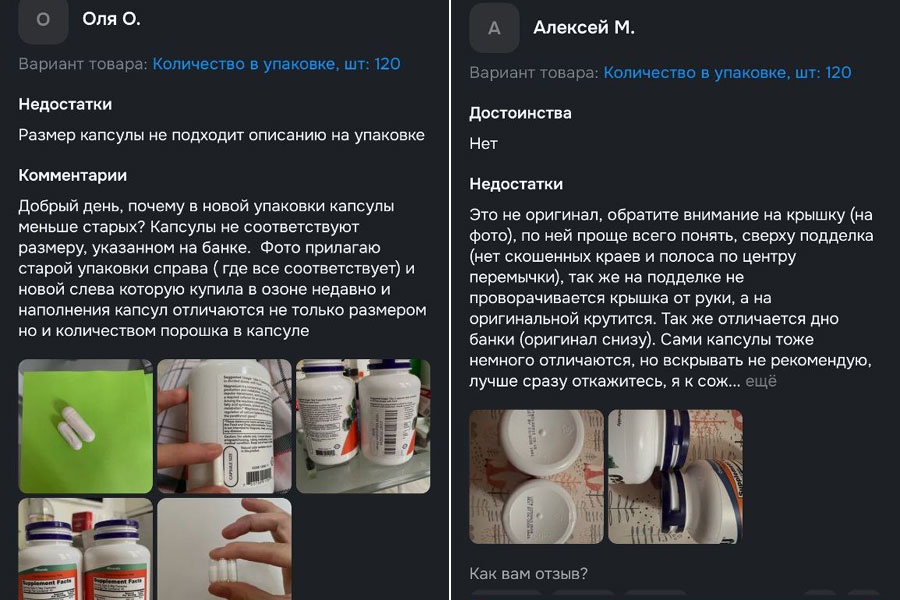
Task: Select the "Недостатки" heading in Оля's review
Action: tap(65, 104)
